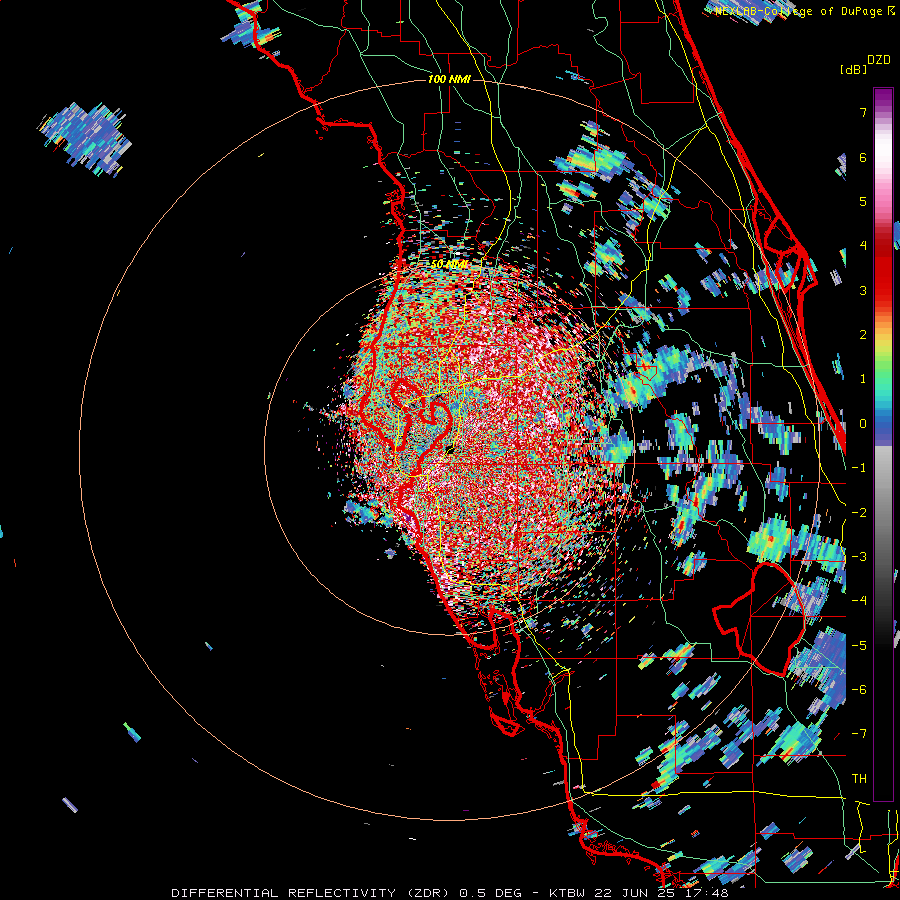Click the 7 dB value on color scale
The width and height of the screenshot is (900, 900).
pyautogui.click(x=863, y=112)
